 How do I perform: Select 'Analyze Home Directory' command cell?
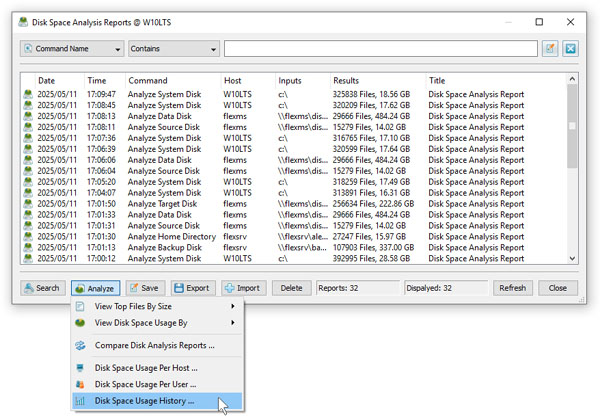point(172,237)
